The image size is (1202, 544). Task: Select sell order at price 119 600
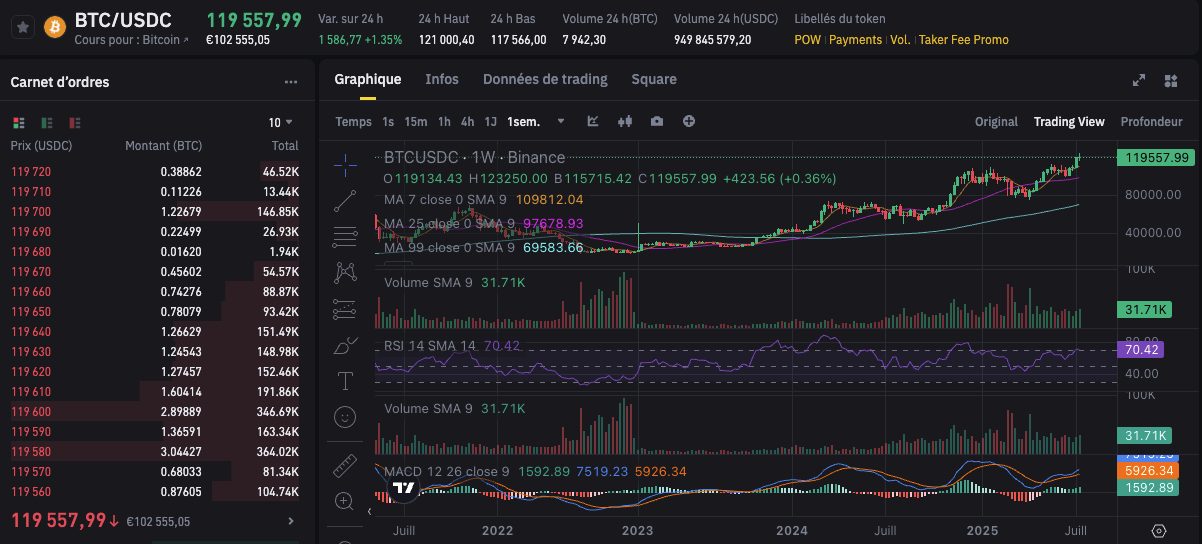coord(155,412)
